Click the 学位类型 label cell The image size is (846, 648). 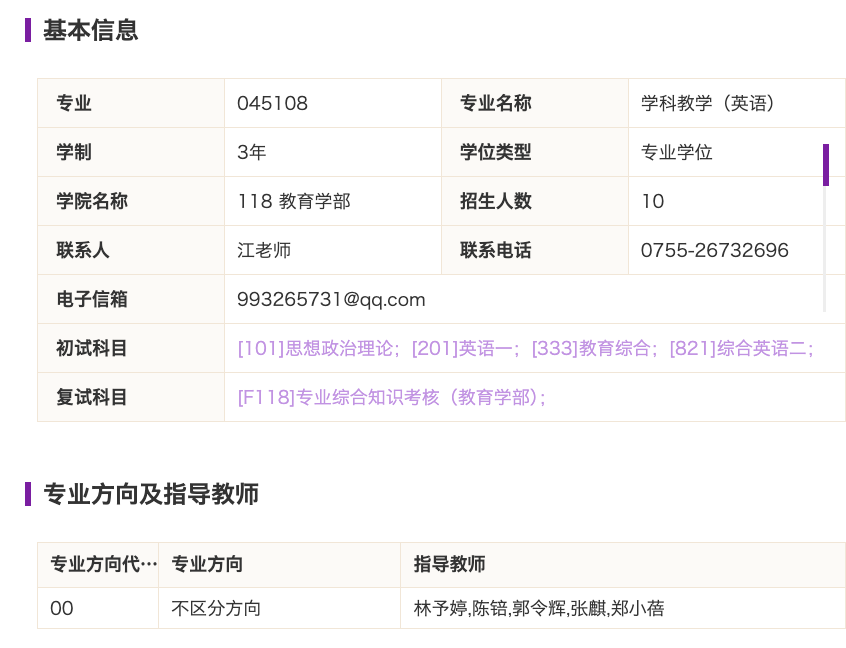coord(535,152)
